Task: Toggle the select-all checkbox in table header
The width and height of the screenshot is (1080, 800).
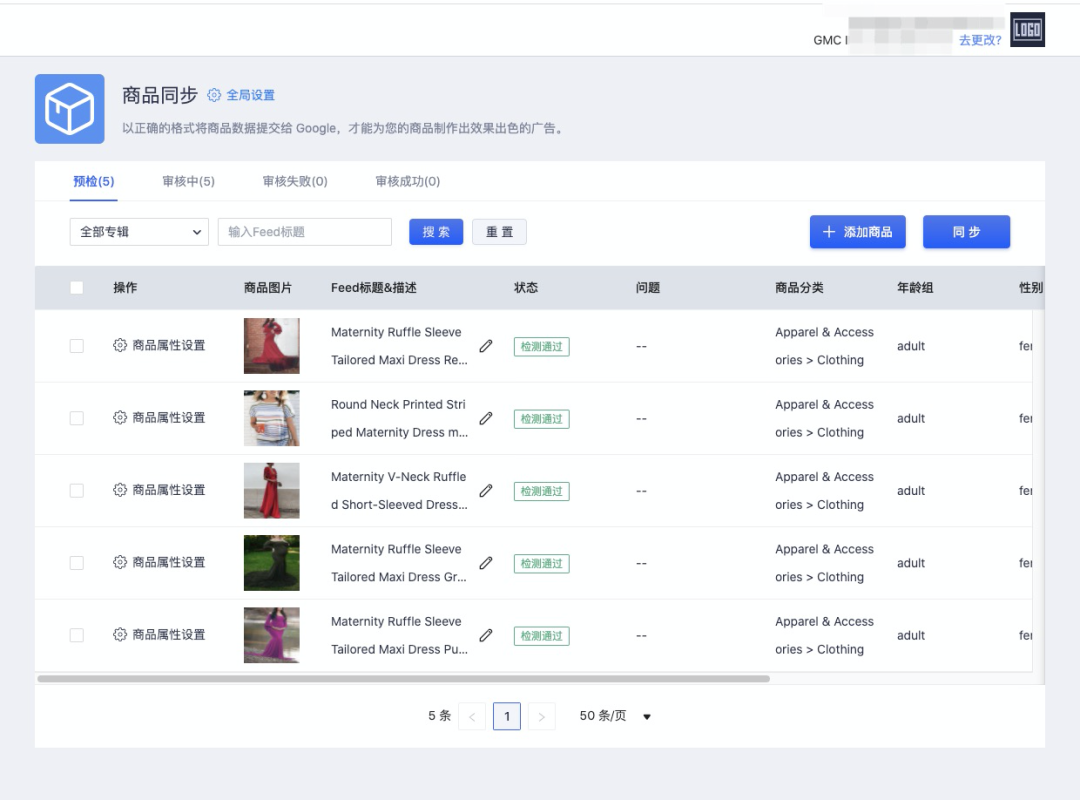Action: (77, 288)
